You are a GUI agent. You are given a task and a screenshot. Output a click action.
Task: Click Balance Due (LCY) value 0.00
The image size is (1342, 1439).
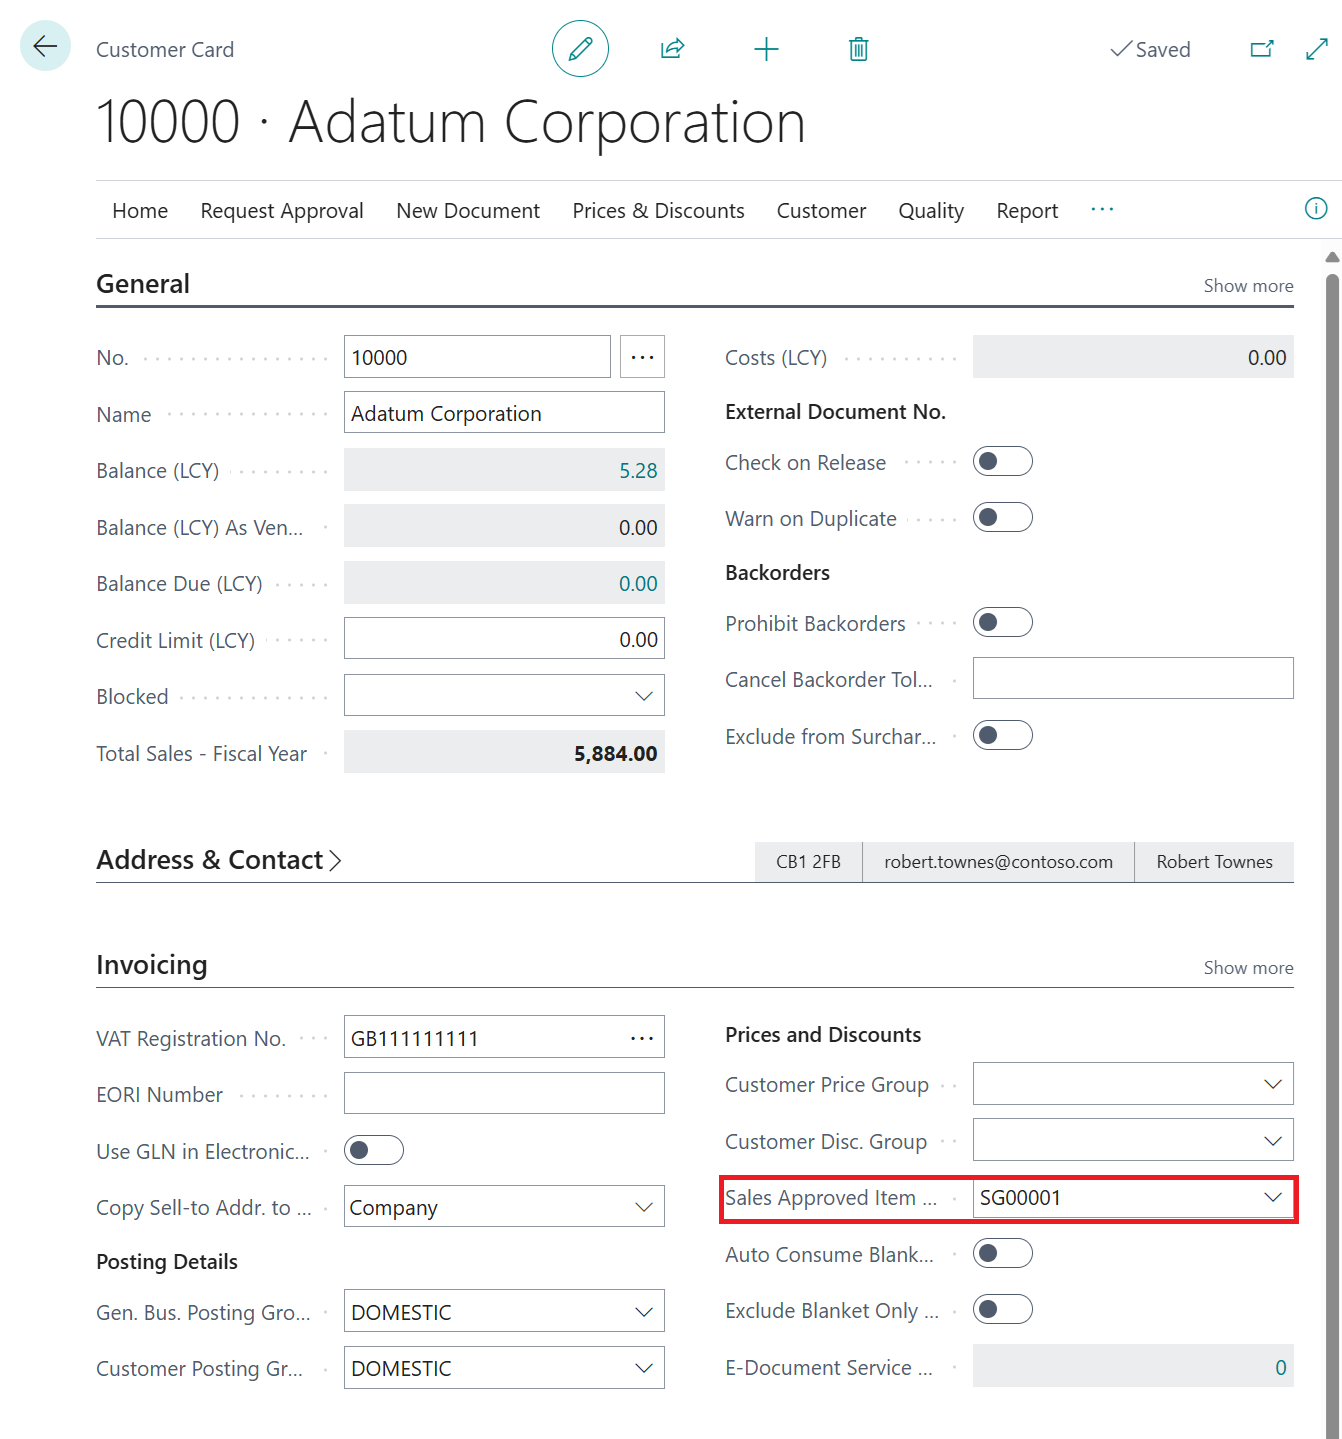click(x=638, y=583)
